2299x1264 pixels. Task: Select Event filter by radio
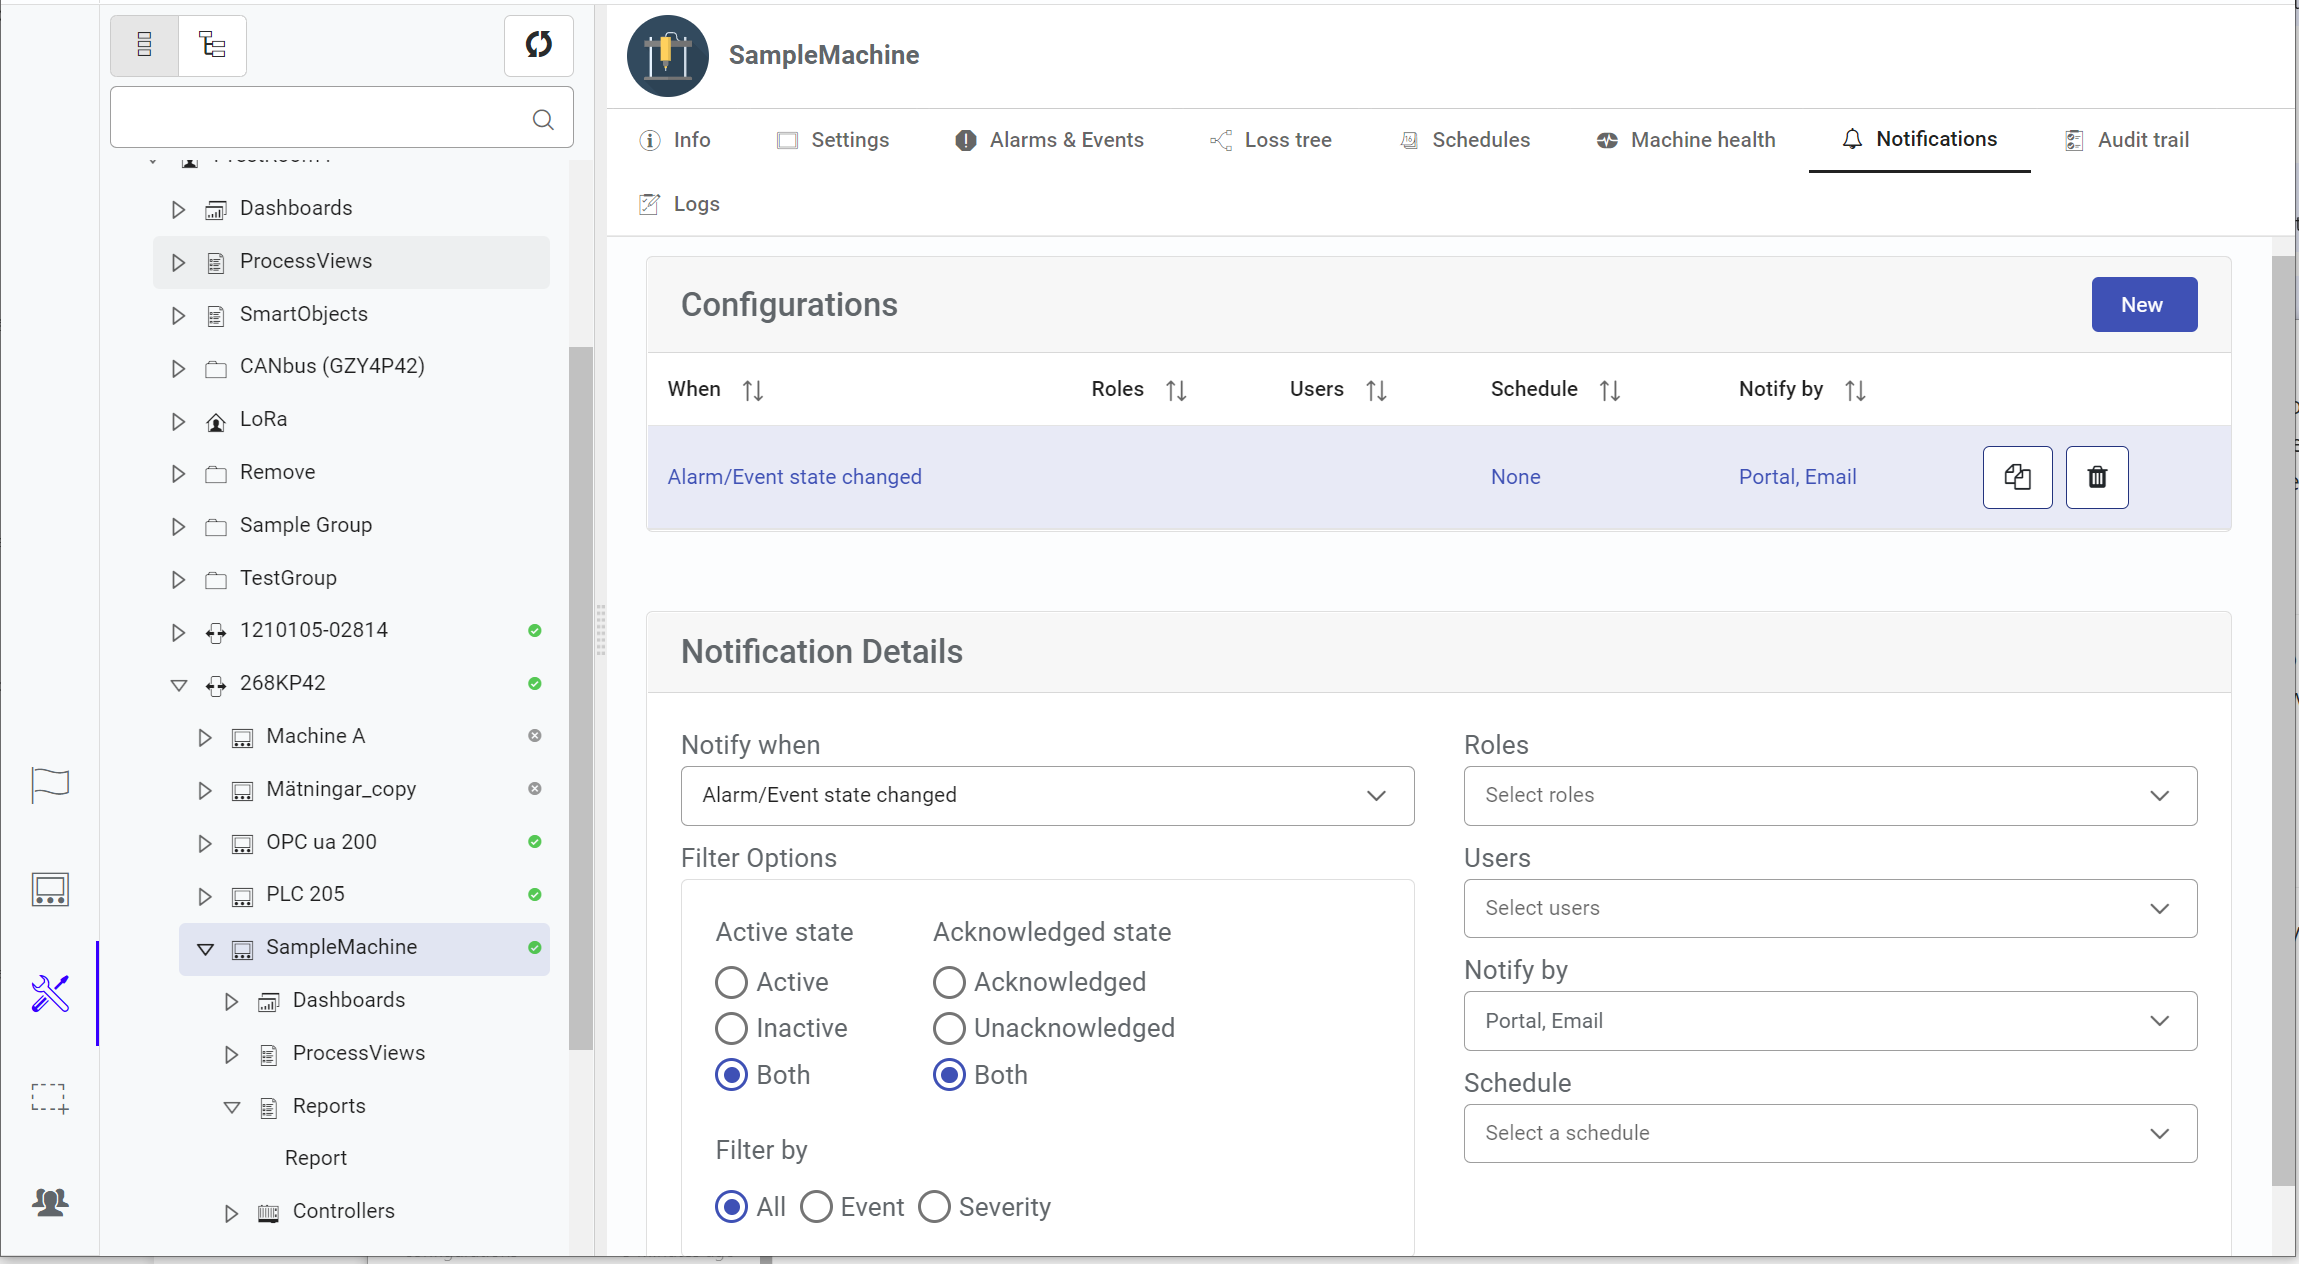816,1207
